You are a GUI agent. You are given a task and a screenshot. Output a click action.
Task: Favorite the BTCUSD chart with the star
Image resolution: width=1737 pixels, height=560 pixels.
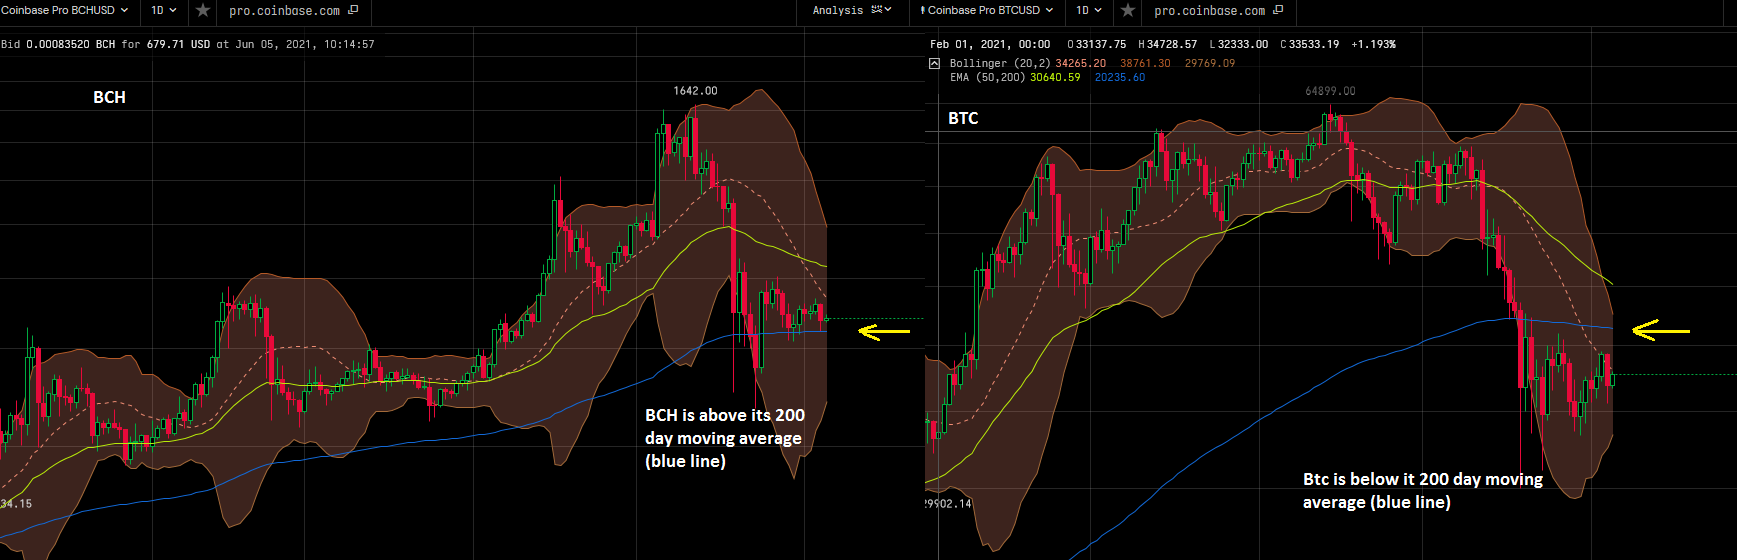1128,10
